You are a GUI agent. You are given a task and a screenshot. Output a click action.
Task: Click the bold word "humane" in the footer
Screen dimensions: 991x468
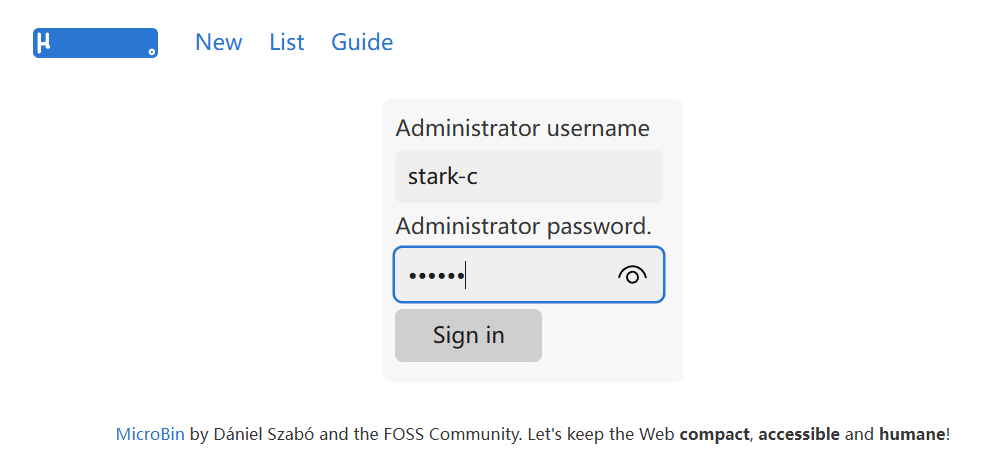point(911,434)
